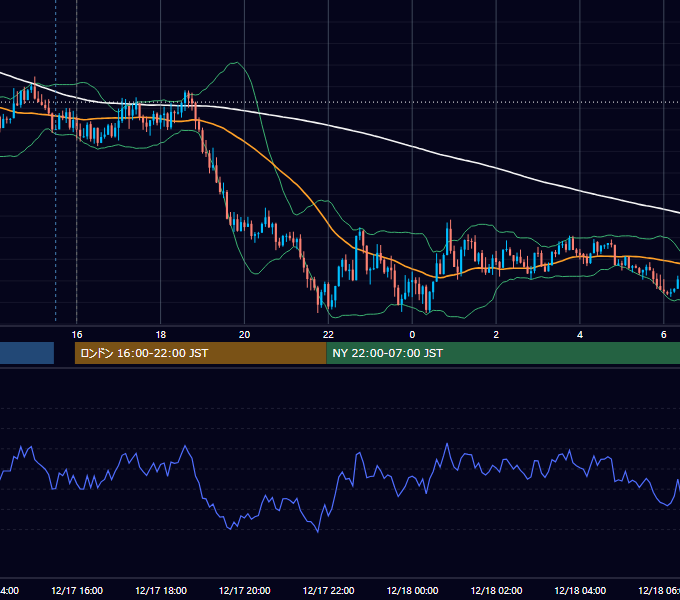The height and width of the screenshot is (600, 680).
Task: Click the '12/17 16:00' date label
Action: click(x=77, y=590)
